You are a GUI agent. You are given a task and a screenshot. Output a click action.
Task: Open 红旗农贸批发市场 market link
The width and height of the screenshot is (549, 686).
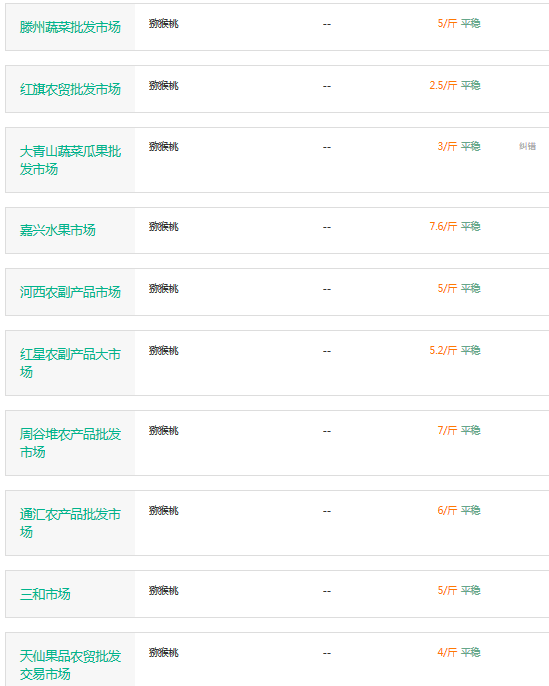[70, 89]
